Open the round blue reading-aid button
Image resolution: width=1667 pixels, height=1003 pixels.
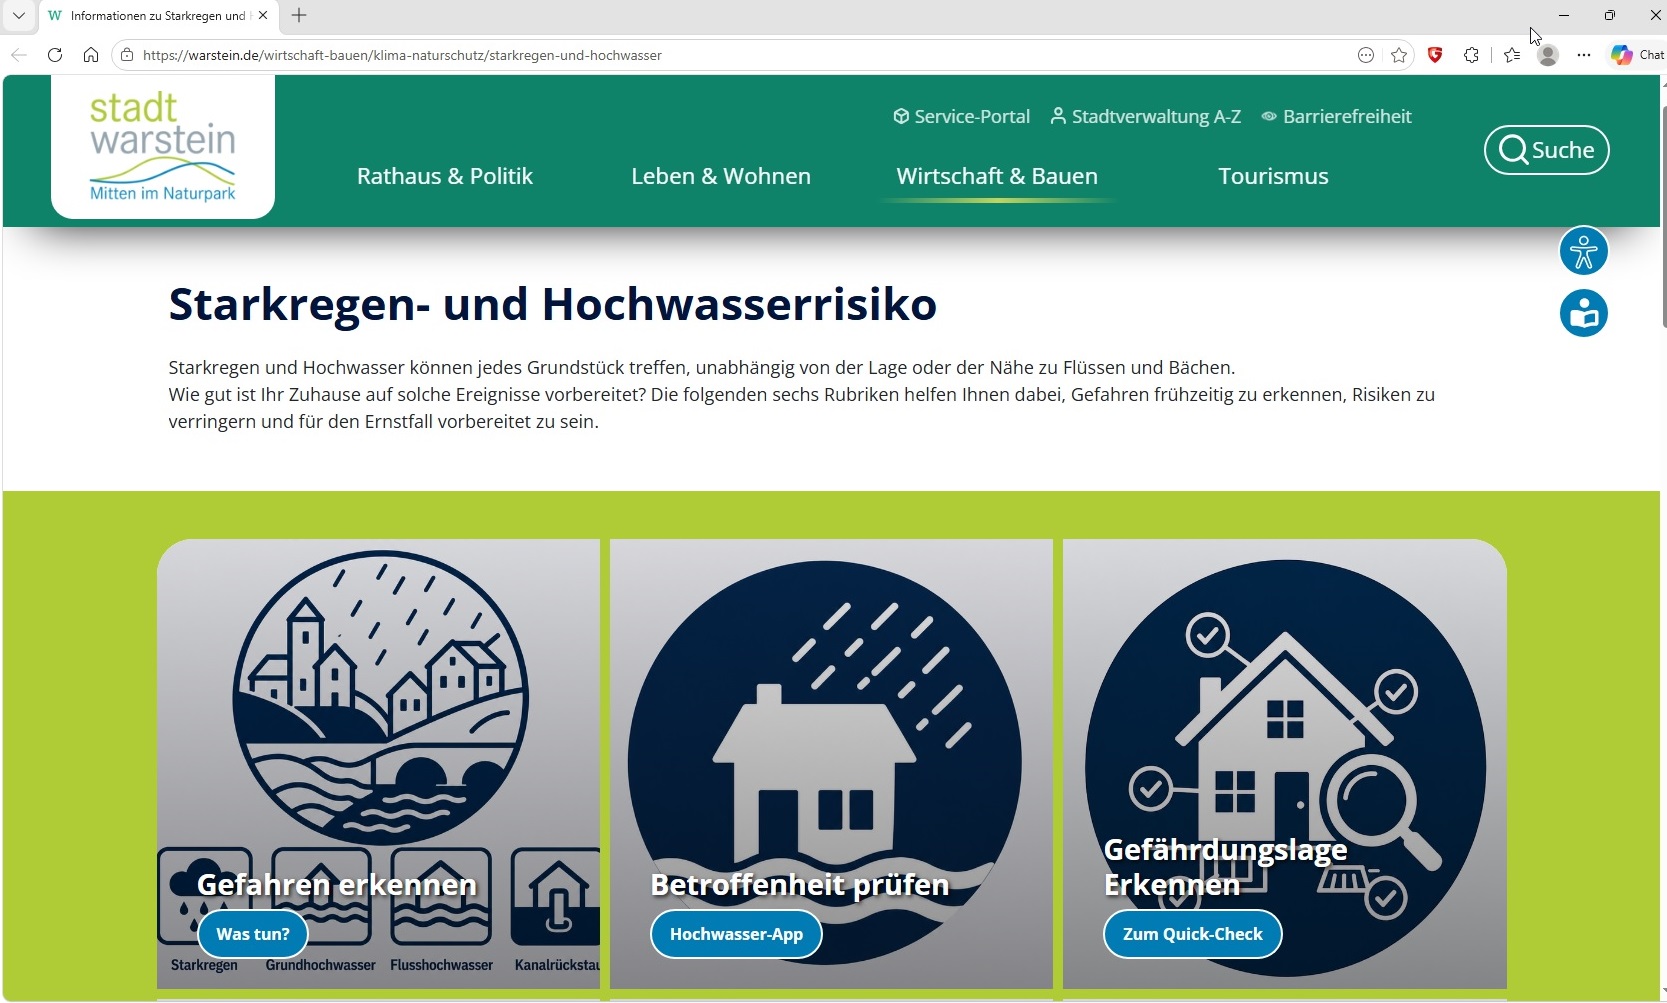pyautogui.click(x=1584, y=313)
